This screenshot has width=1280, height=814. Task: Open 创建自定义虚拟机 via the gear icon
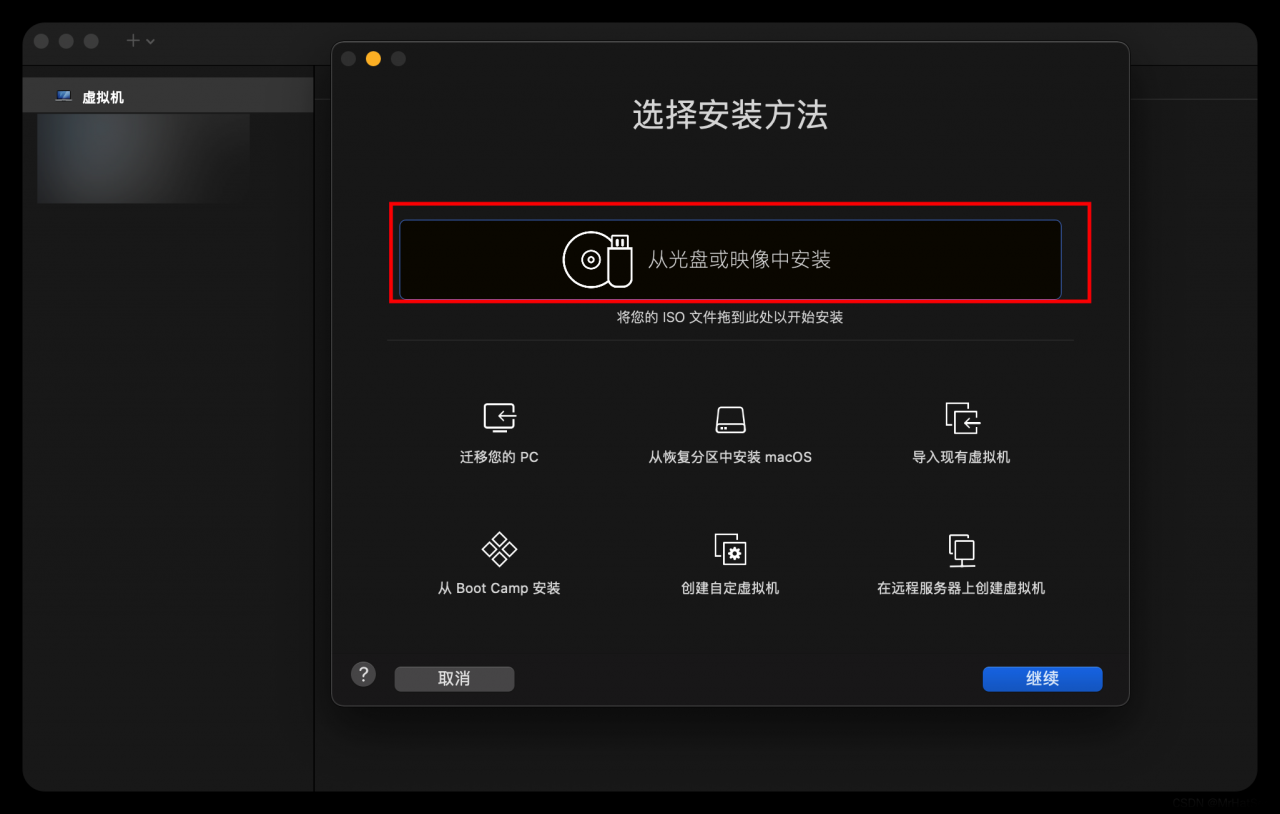point(730,548)
